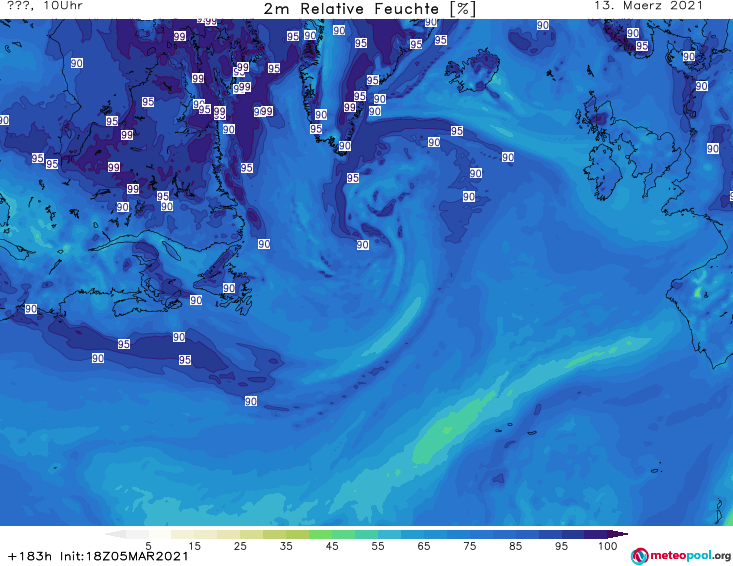The image size is (733, 566).
Task: Click the legend value '75'
Action: pos(470,546)
